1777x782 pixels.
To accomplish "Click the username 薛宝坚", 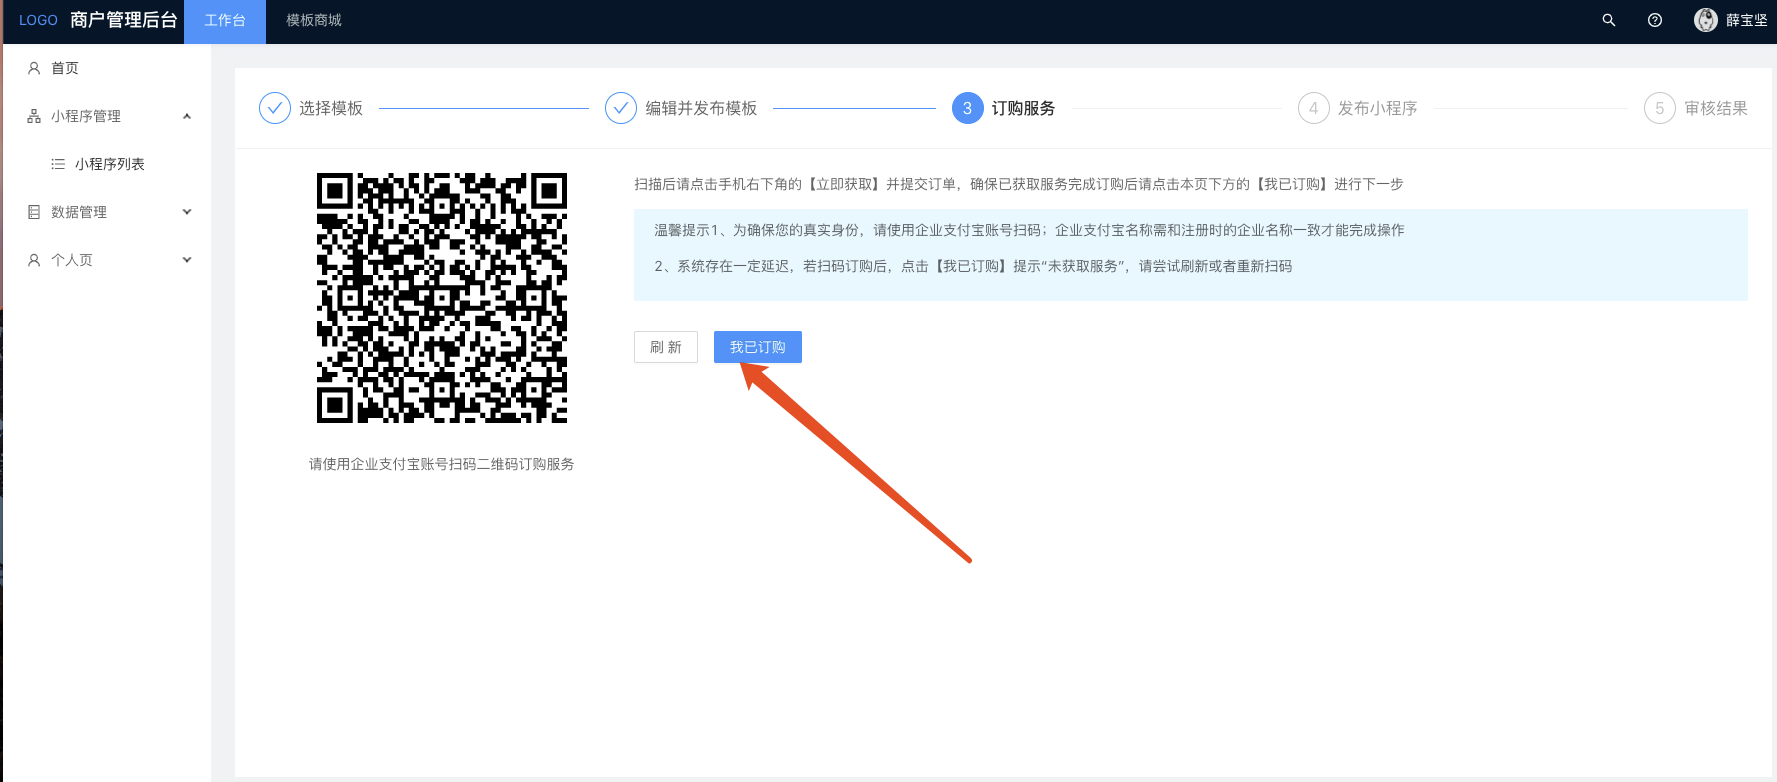I will (x=1747, y=20).
